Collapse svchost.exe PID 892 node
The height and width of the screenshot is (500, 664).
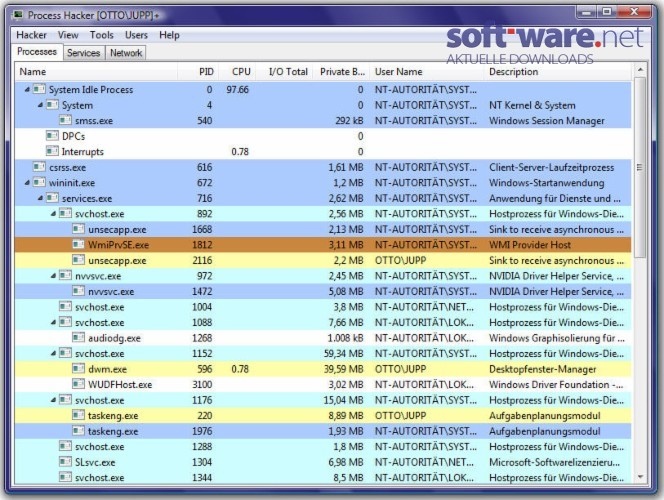[x=53, y=213]
